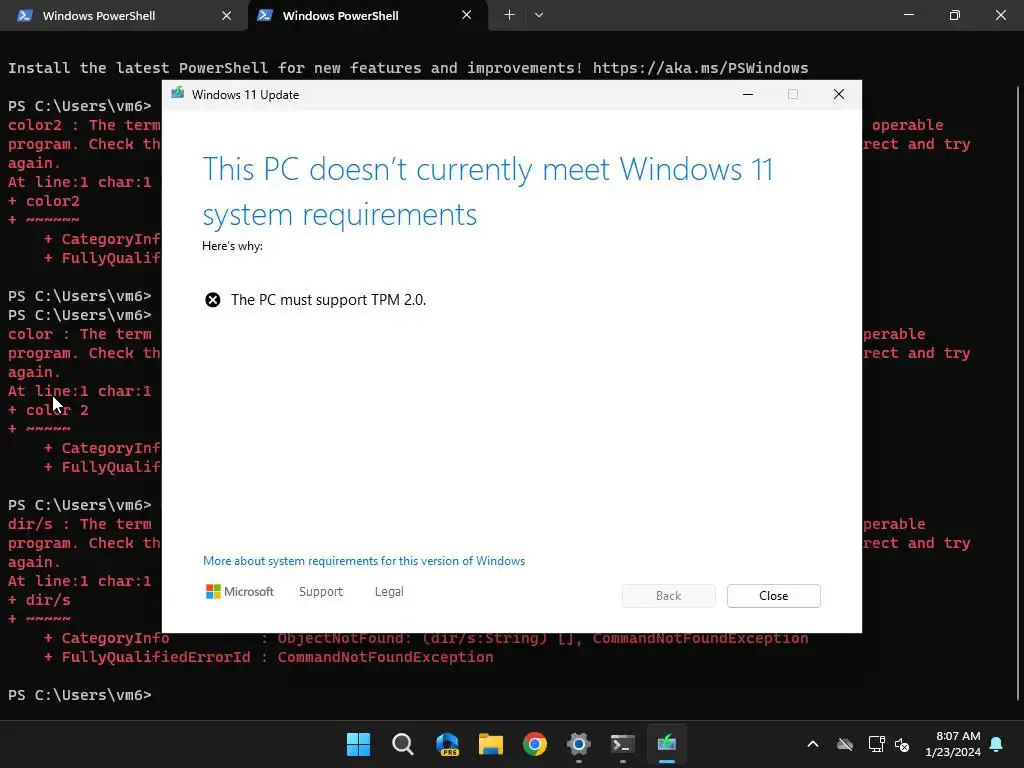Open Settings gear app in taskbar
This screenshot has width=1024, height=768.
pos(579,744)
